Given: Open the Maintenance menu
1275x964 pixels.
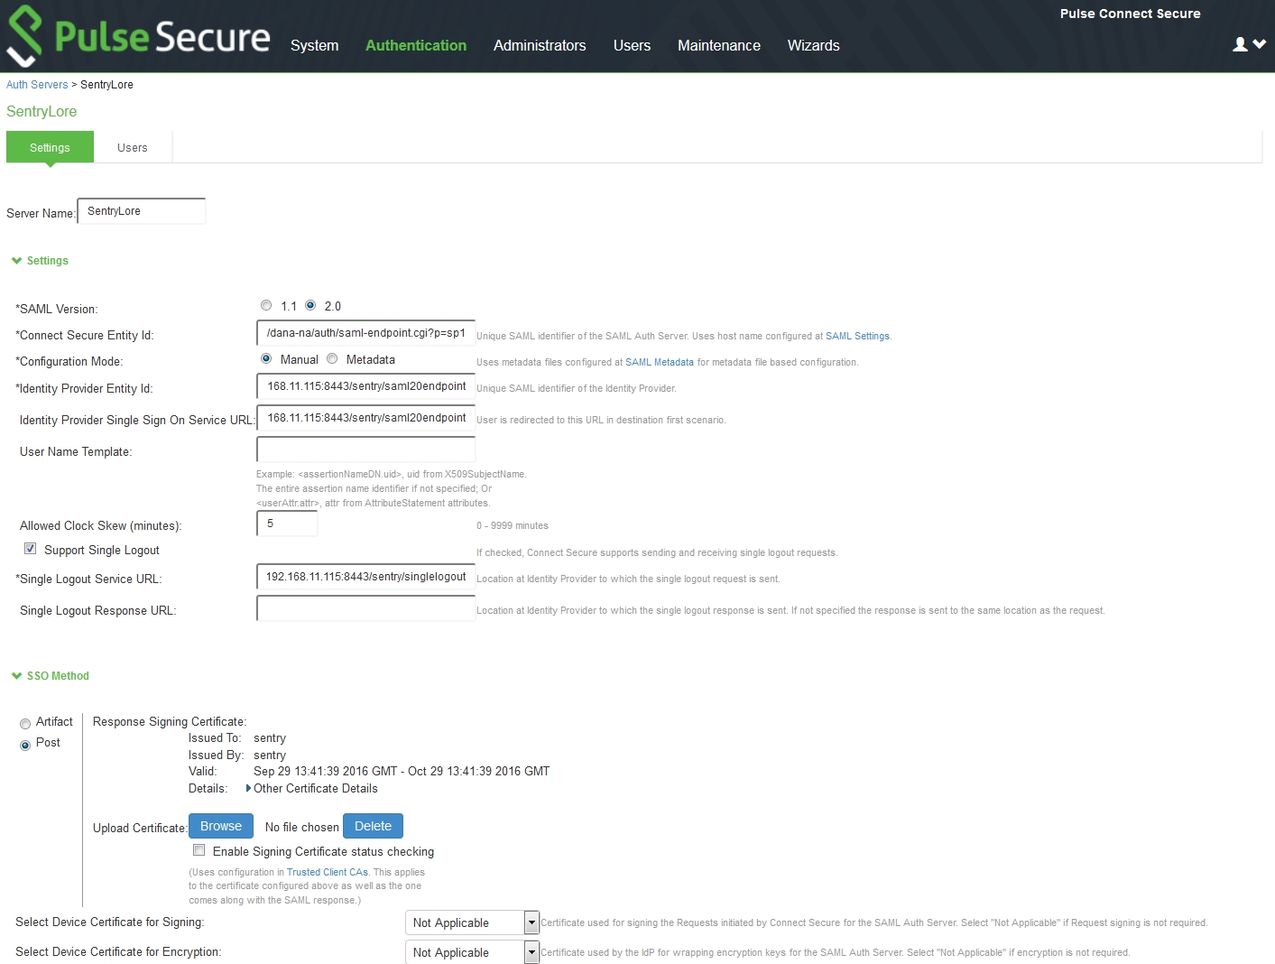Looking at the screenshot, I should pyautogui.click(x=718, y=45).
